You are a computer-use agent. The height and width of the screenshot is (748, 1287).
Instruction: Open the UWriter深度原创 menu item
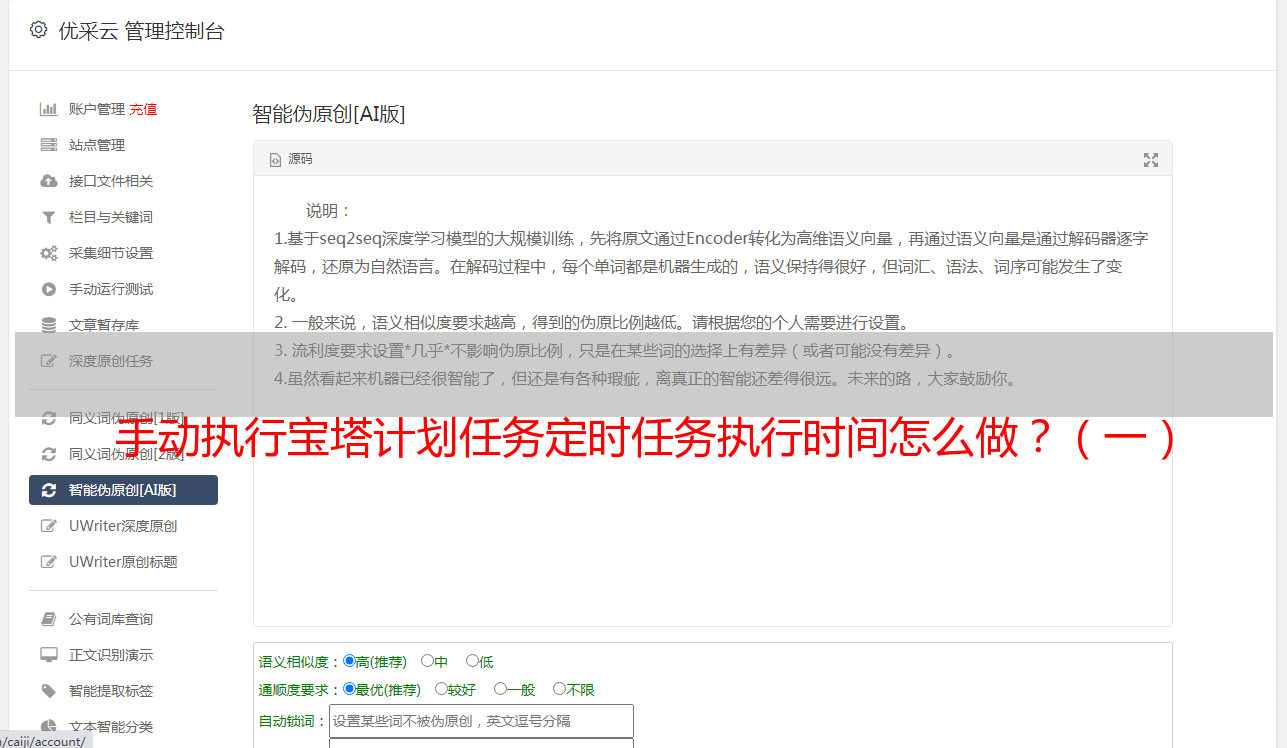coord(123,526)
